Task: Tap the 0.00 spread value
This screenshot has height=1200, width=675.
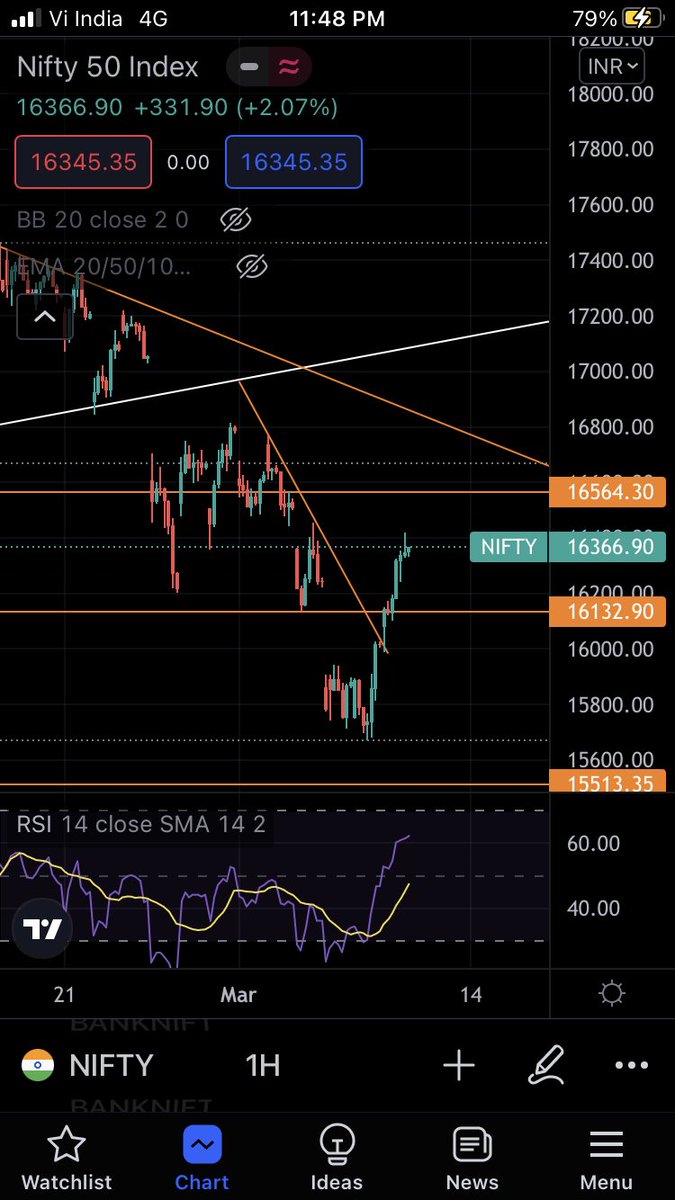Action: [x=188, y=162]
